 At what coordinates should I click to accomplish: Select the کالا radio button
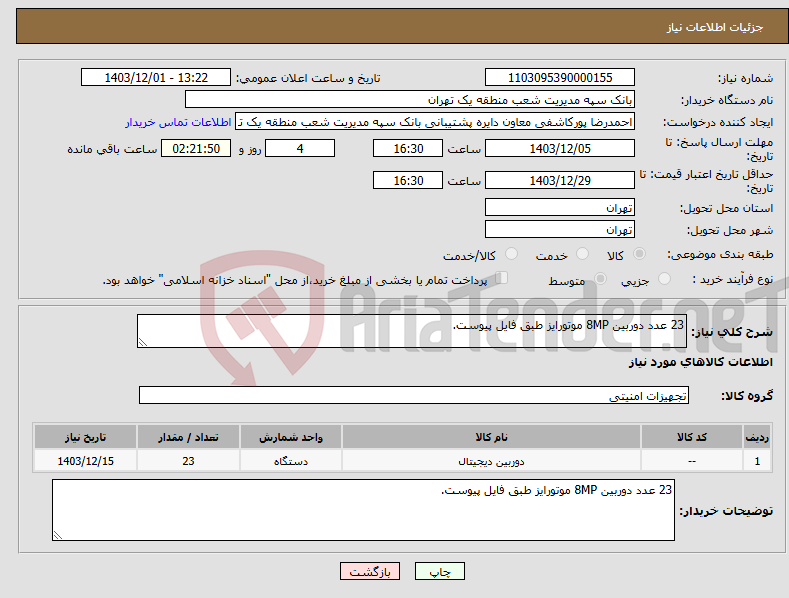pos(639,254)
